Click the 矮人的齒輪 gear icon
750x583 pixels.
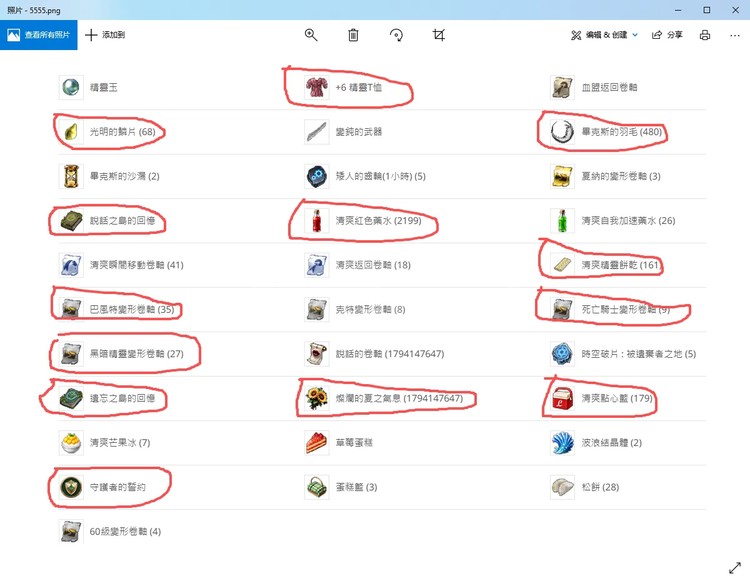(x=317, y=176)
